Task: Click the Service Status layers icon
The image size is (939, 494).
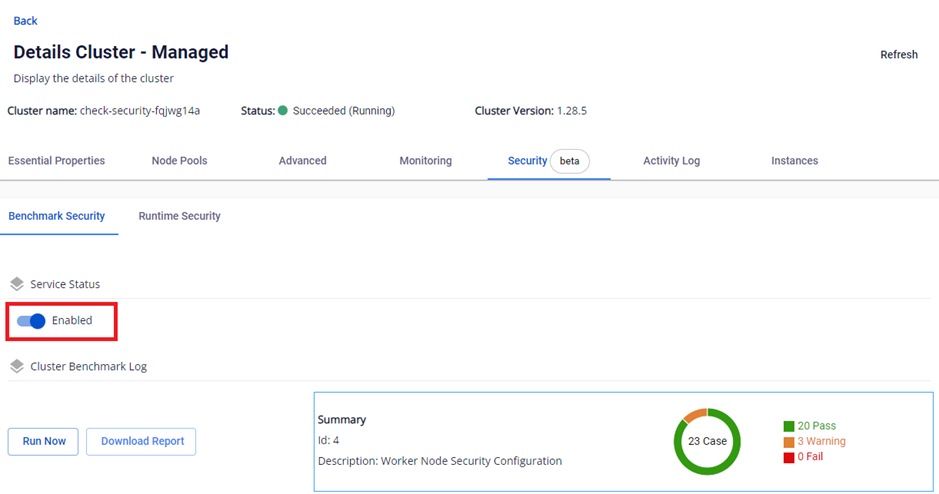Action: point(17,284)
